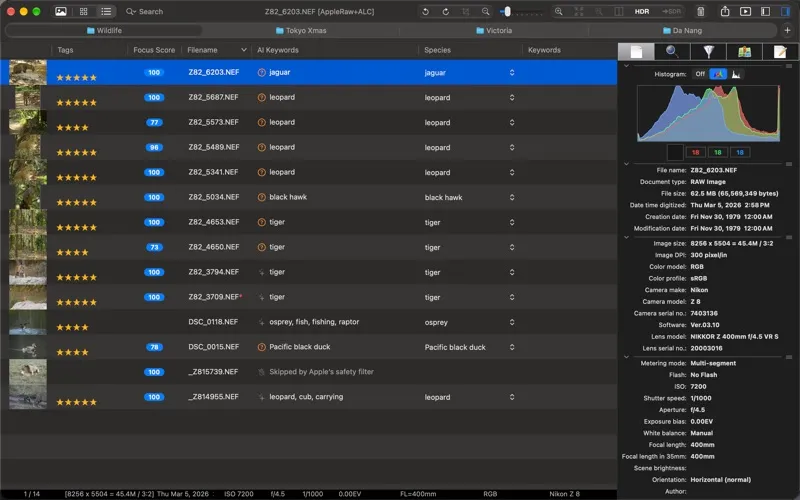Open species dropdown for Pacific black duck
800x500 pixels.
tap(512, 347)
